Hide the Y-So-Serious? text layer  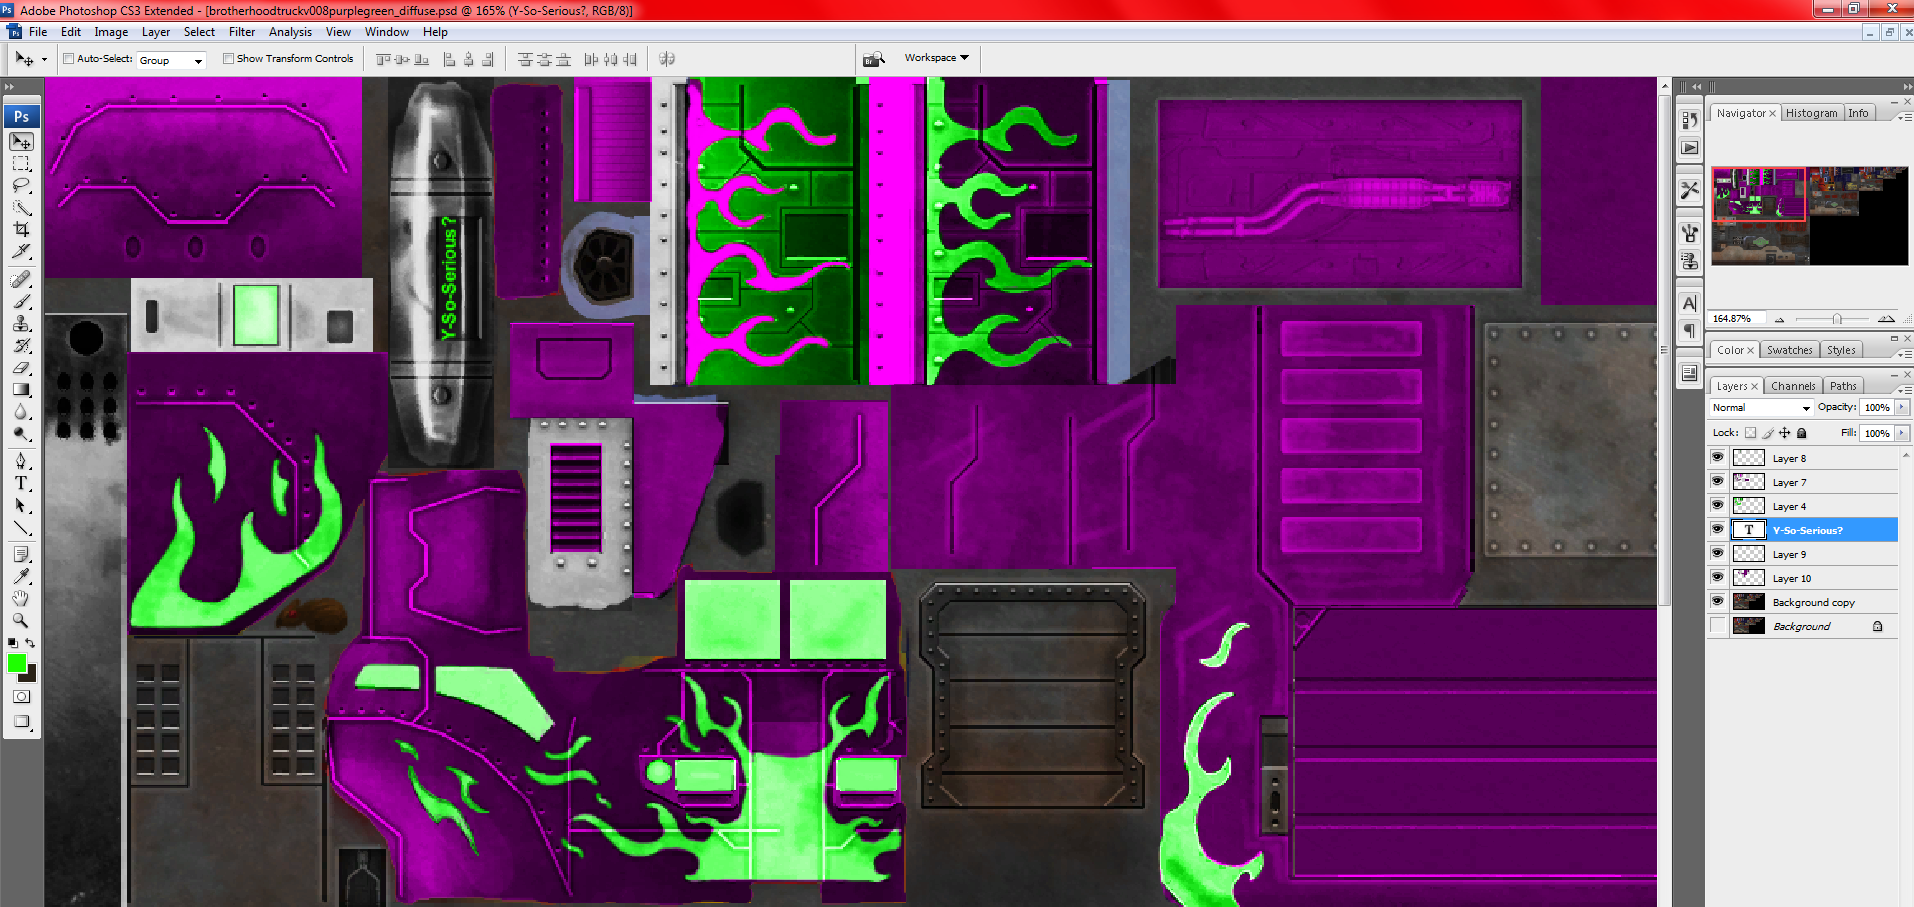point(1718,529)
